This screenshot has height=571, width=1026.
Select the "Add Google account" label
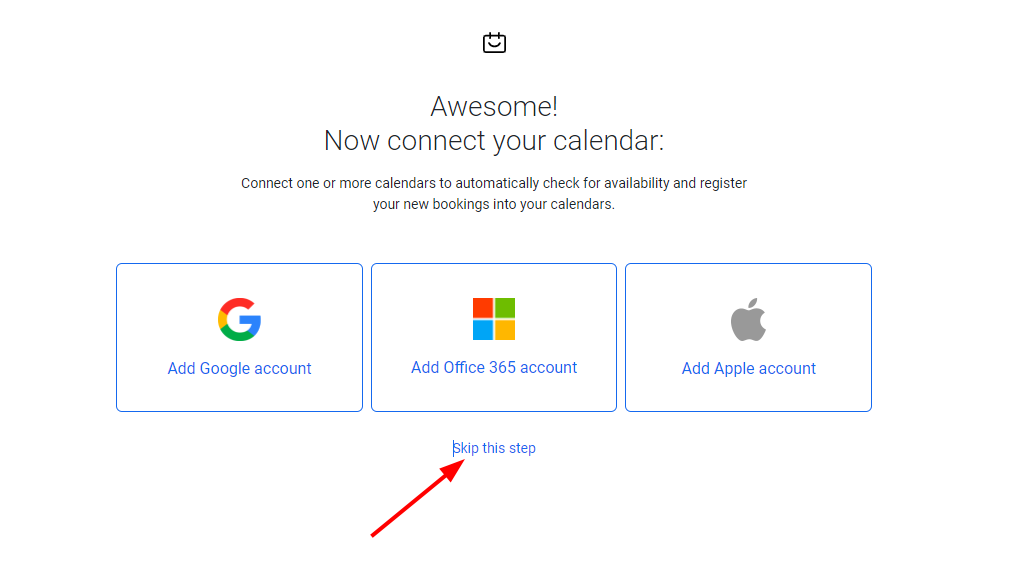click(x=239, y=368)
